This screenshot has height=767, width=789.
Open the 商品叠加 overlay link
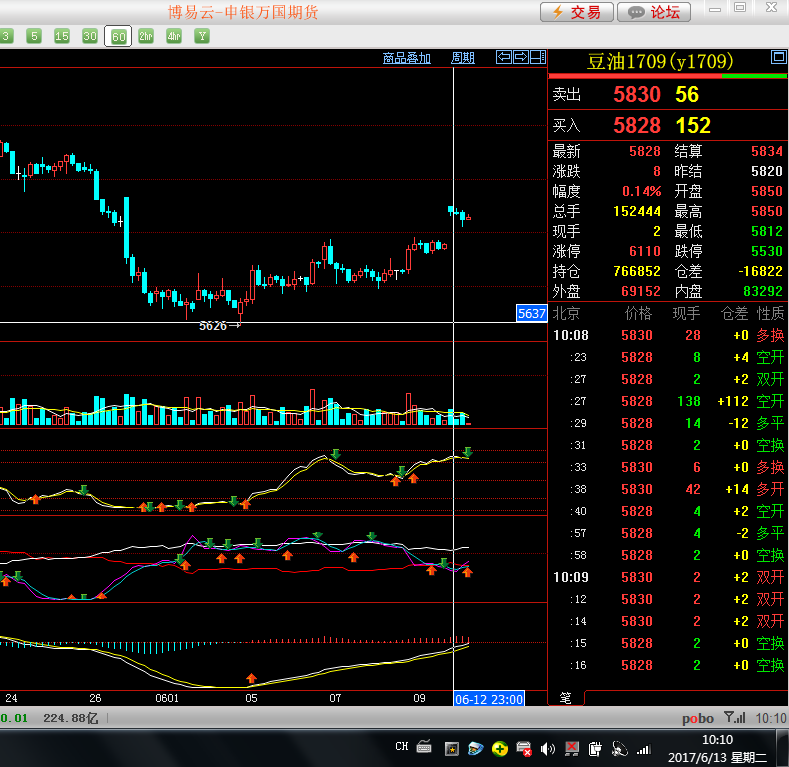tap(406, 58)
